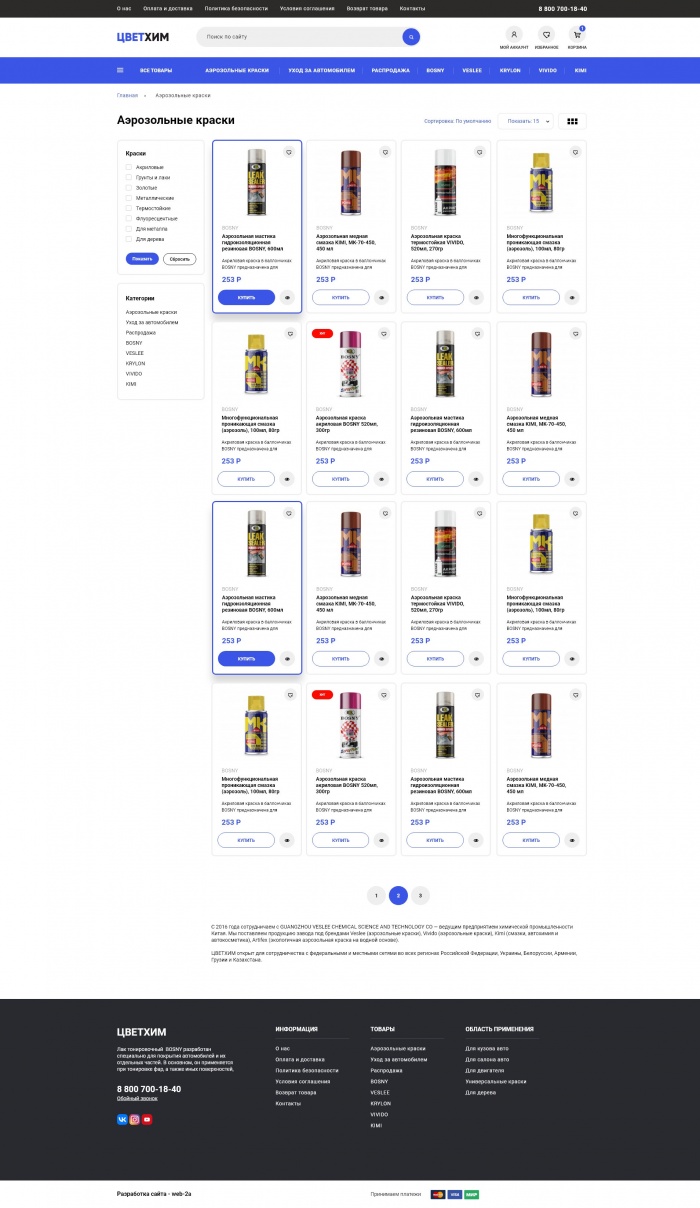Select Распродажа in the blue navigation bar

coord(390,70)
